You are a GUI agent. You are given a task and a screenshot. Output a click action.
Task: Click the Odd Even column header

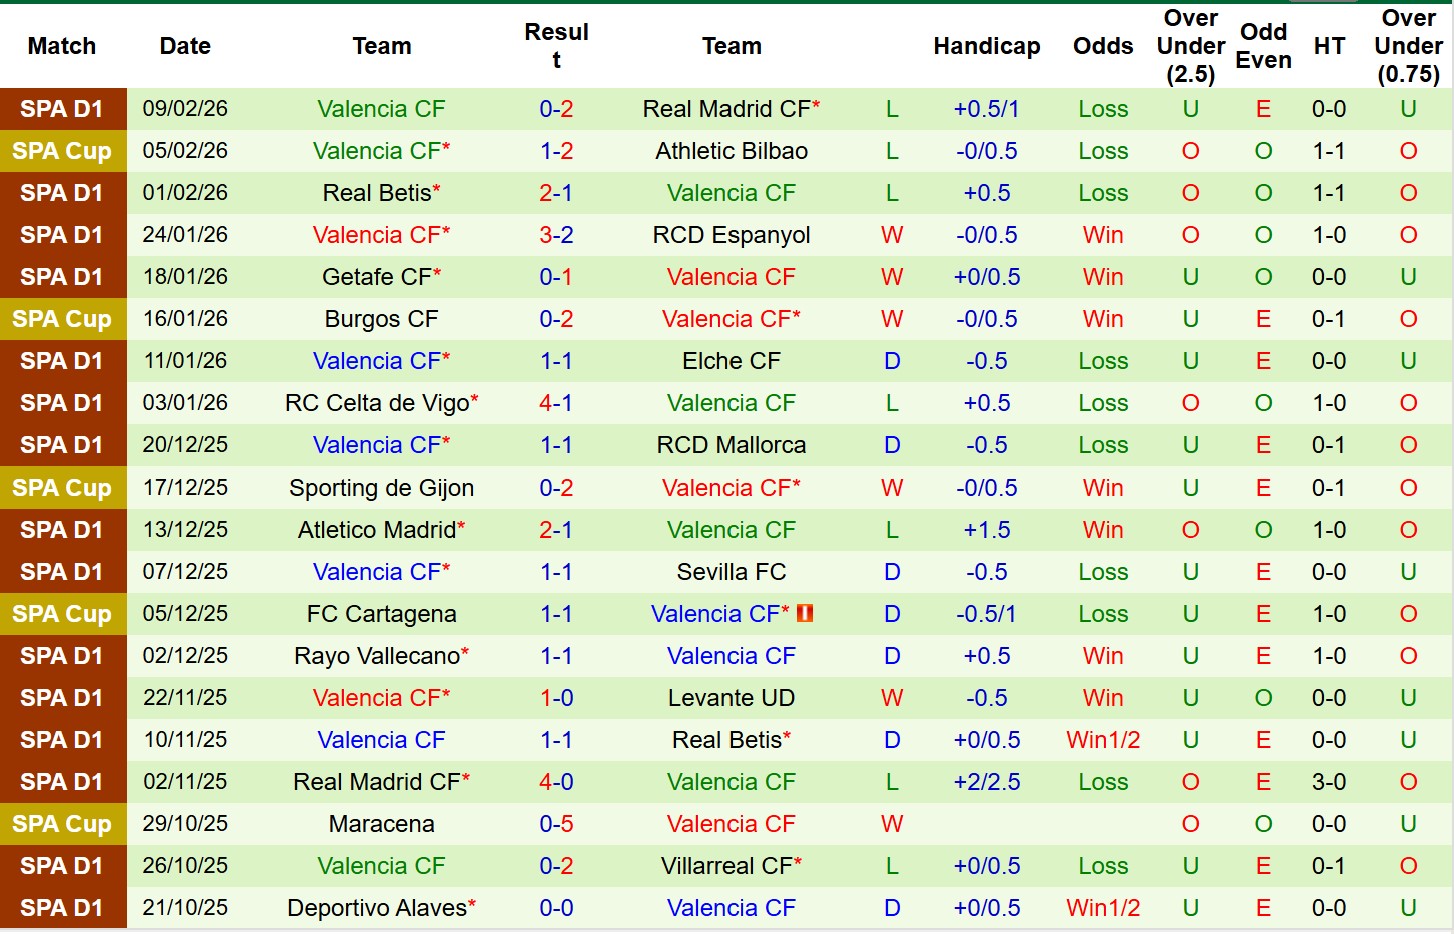tap(1263, 46)
